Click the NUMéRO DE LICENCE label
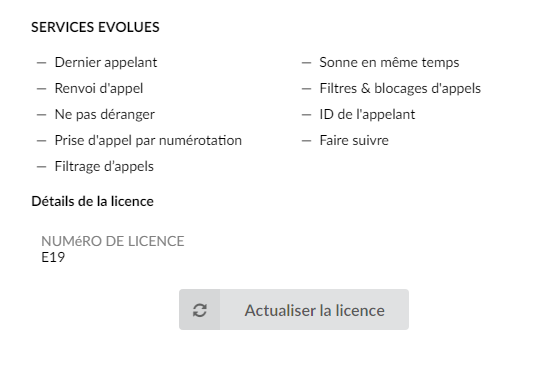The image size is (550, 369). pos(113,241)
